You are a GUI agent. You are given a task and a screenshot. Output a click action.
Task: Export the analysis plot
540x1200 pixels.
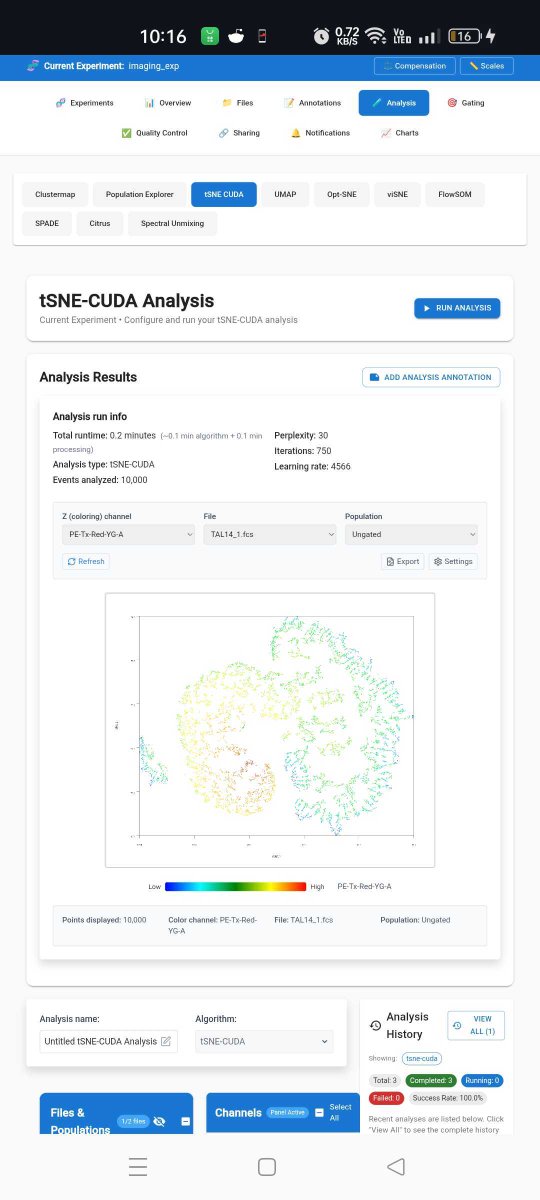pyautogui.click(x=402, y=562)
